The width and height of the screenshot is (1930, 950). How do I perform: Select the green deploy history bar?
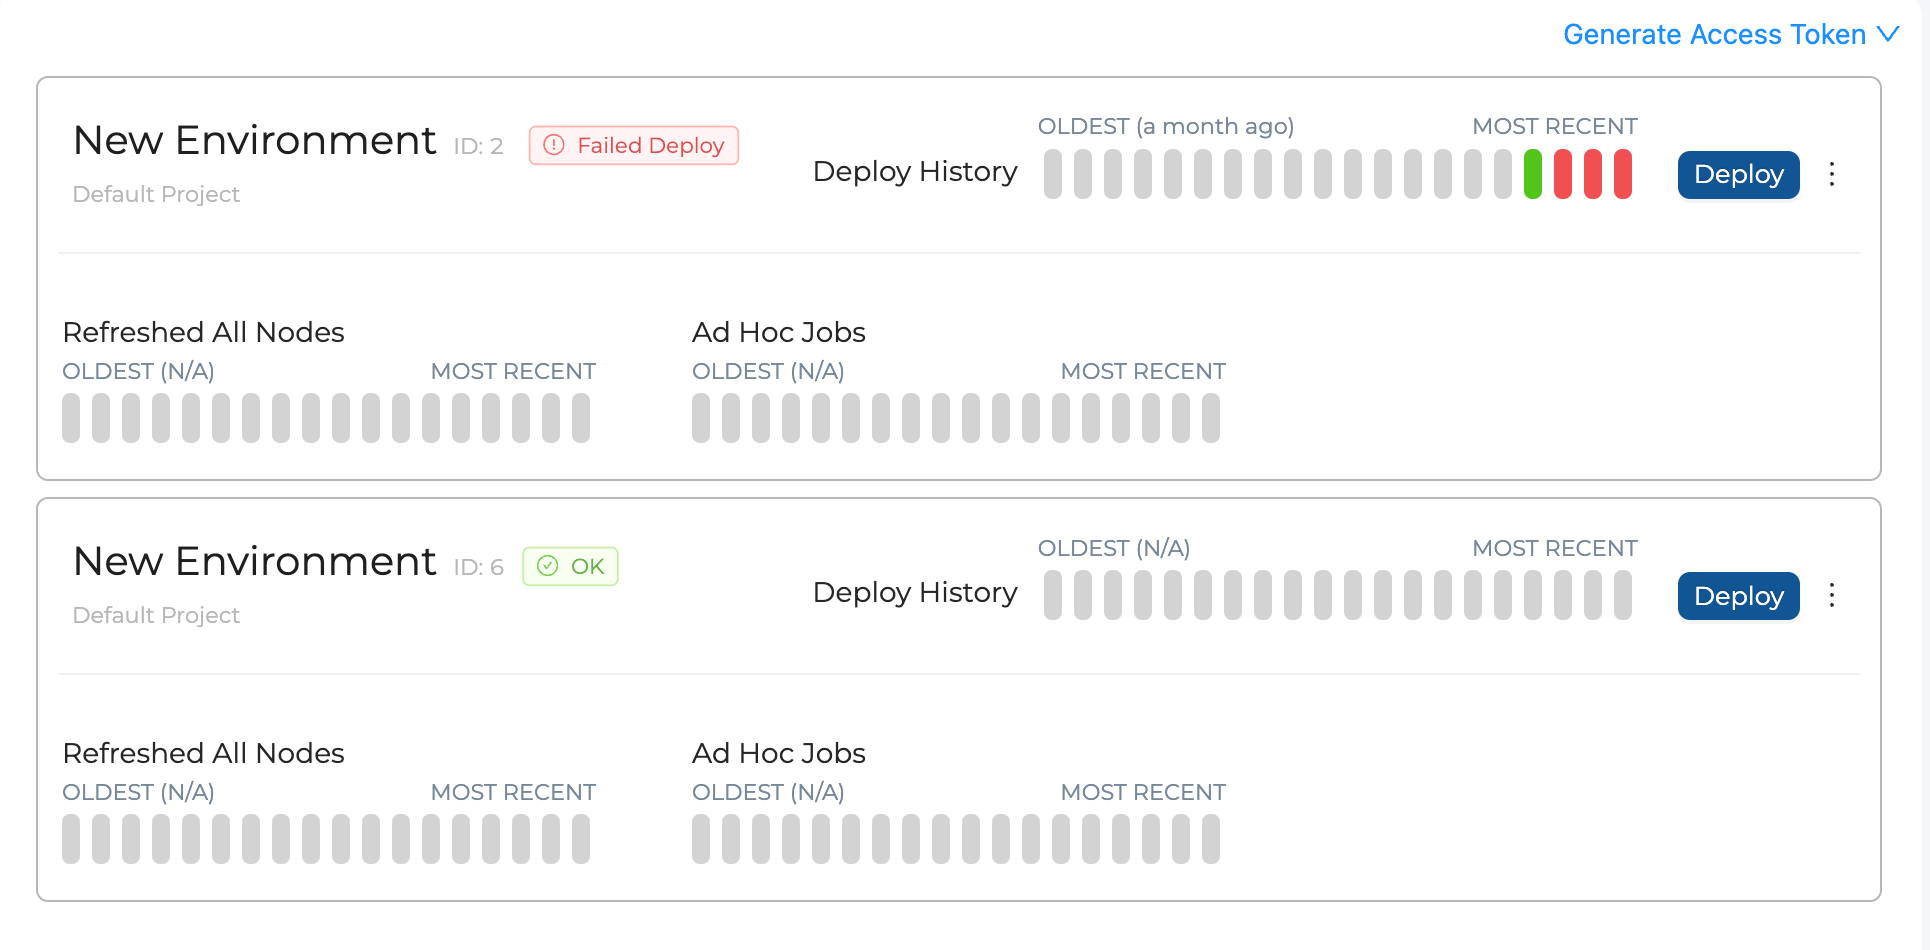[1532, 174]
